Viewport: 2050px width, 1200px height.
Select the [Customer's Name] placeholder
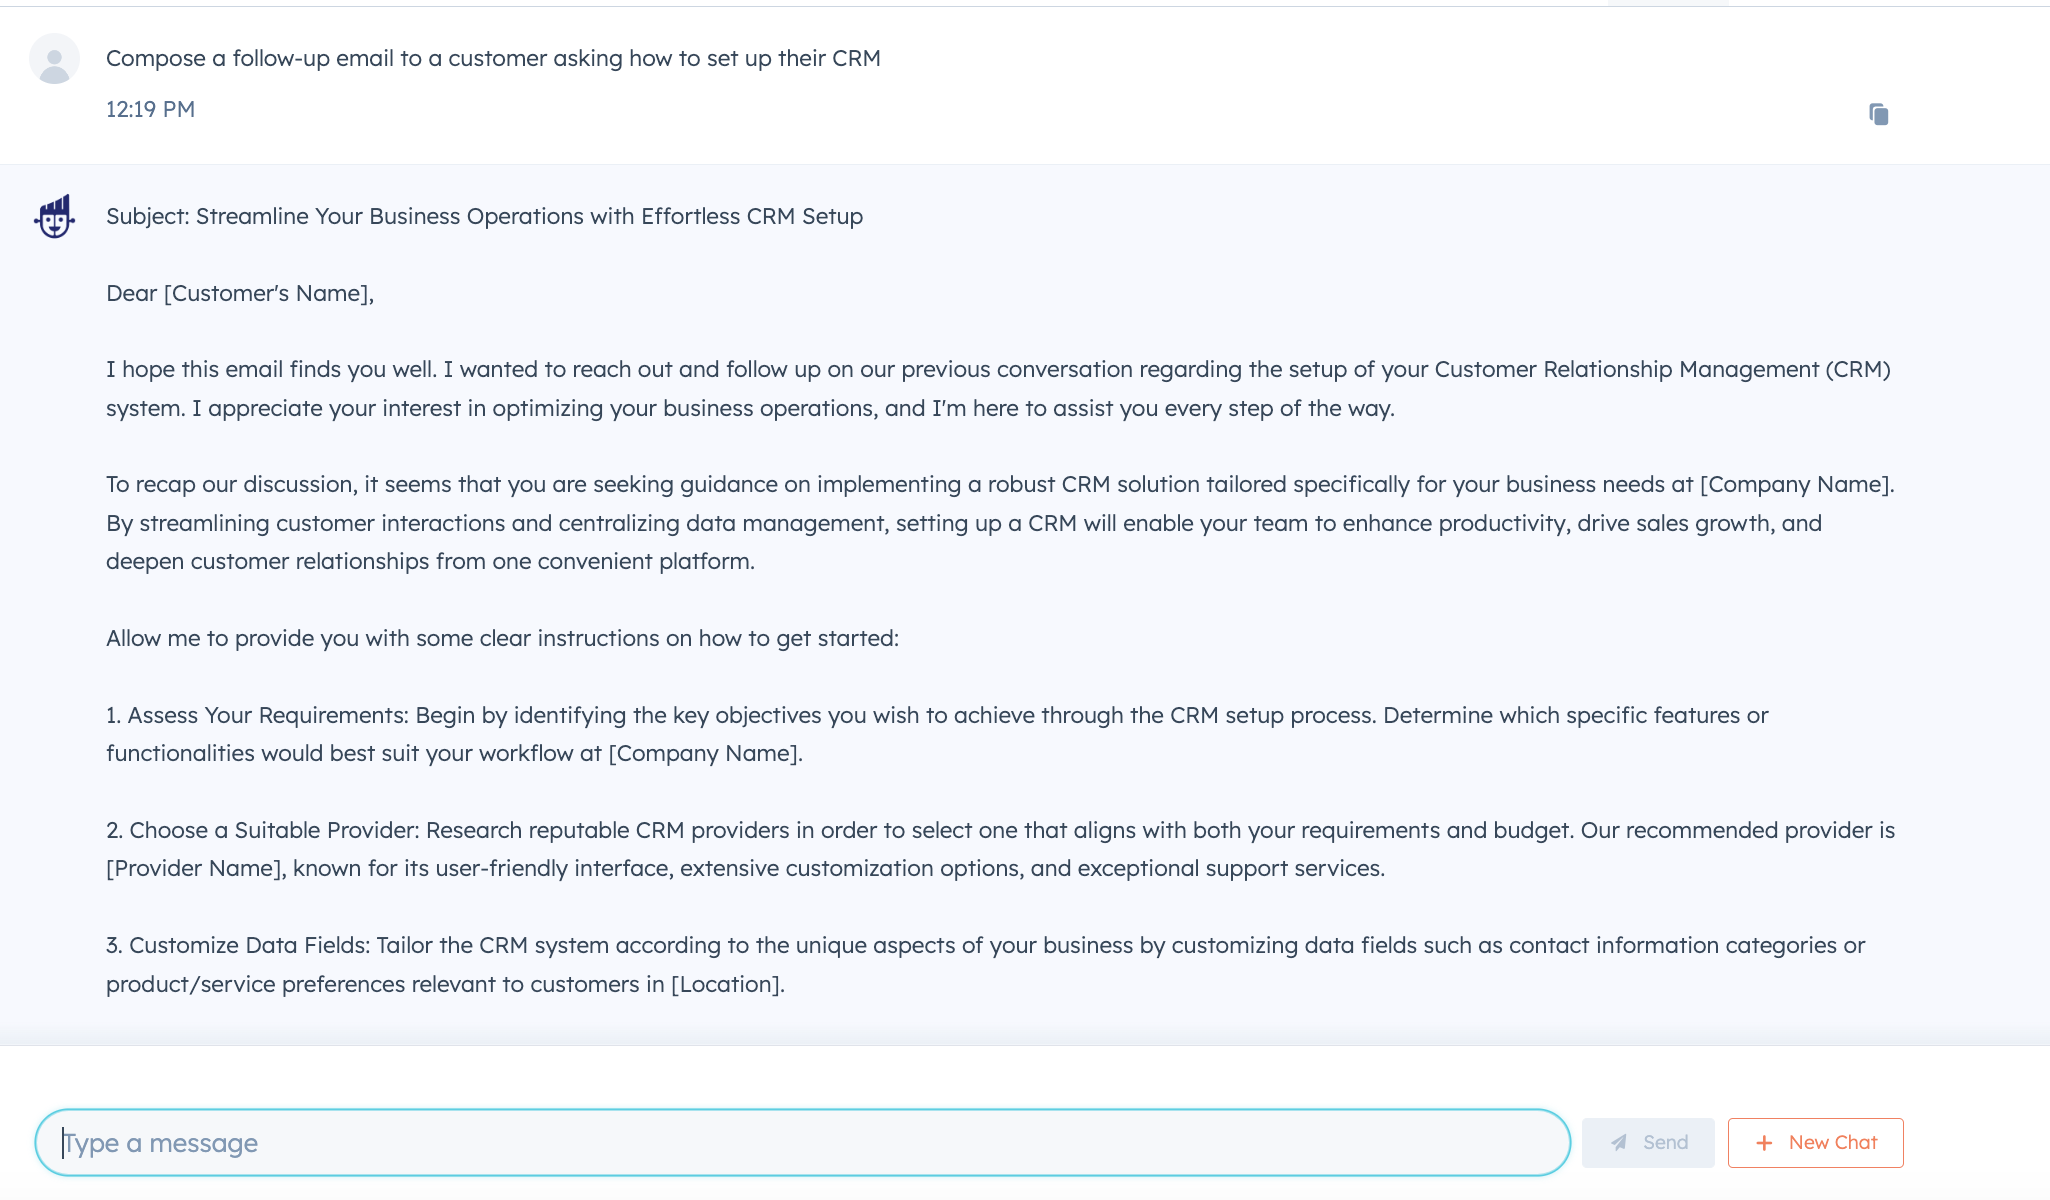(270, 293)
